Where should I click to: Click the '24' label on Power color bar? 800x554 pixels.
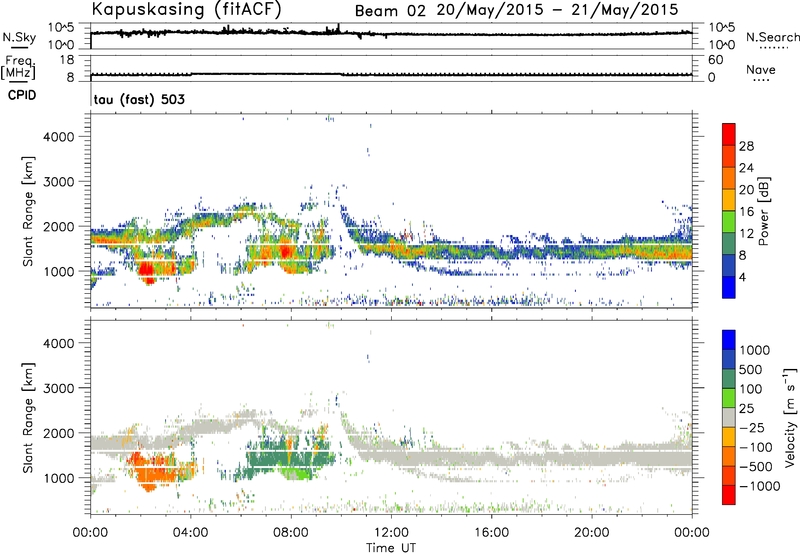(x=746, y=168)
